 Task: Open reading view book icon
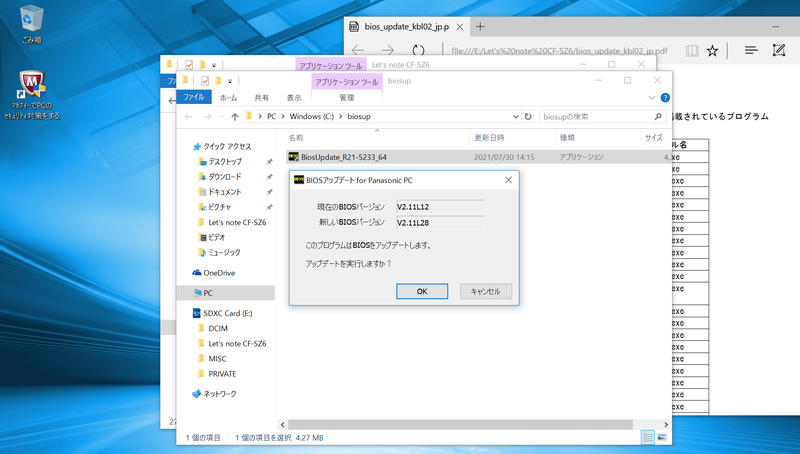point(692,50)
